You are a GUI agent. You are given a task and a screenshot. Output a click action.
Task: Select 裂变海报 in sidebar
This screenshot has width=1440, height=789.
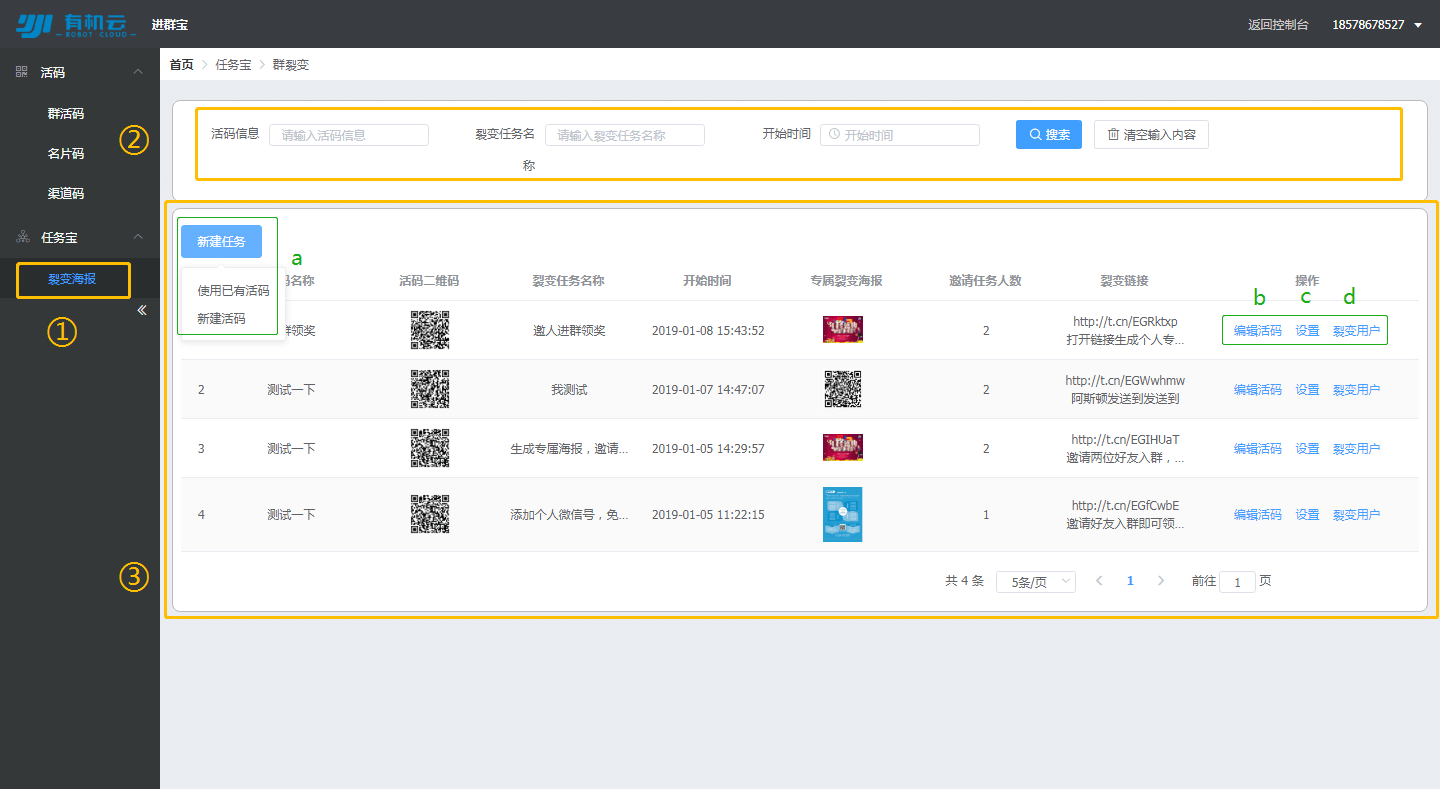[x=73, y=279]
